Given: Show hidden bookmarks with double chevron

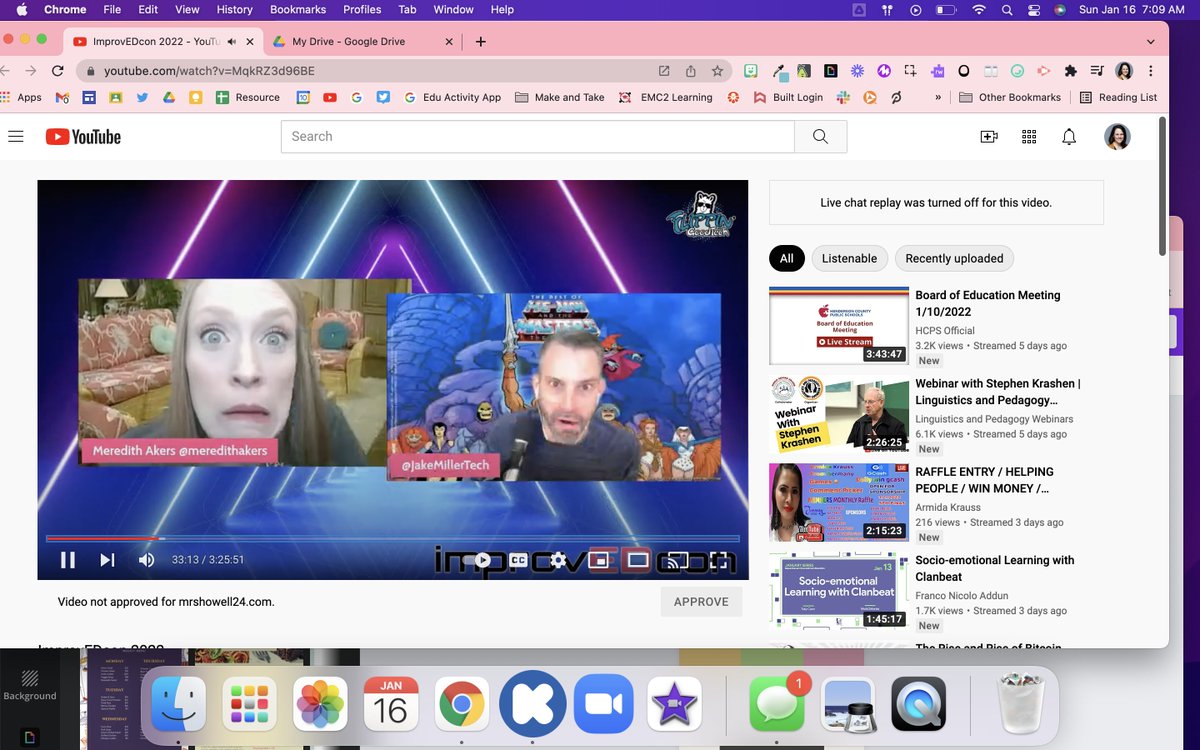Looking at the screenshot, I should click(x=938, y=97).
